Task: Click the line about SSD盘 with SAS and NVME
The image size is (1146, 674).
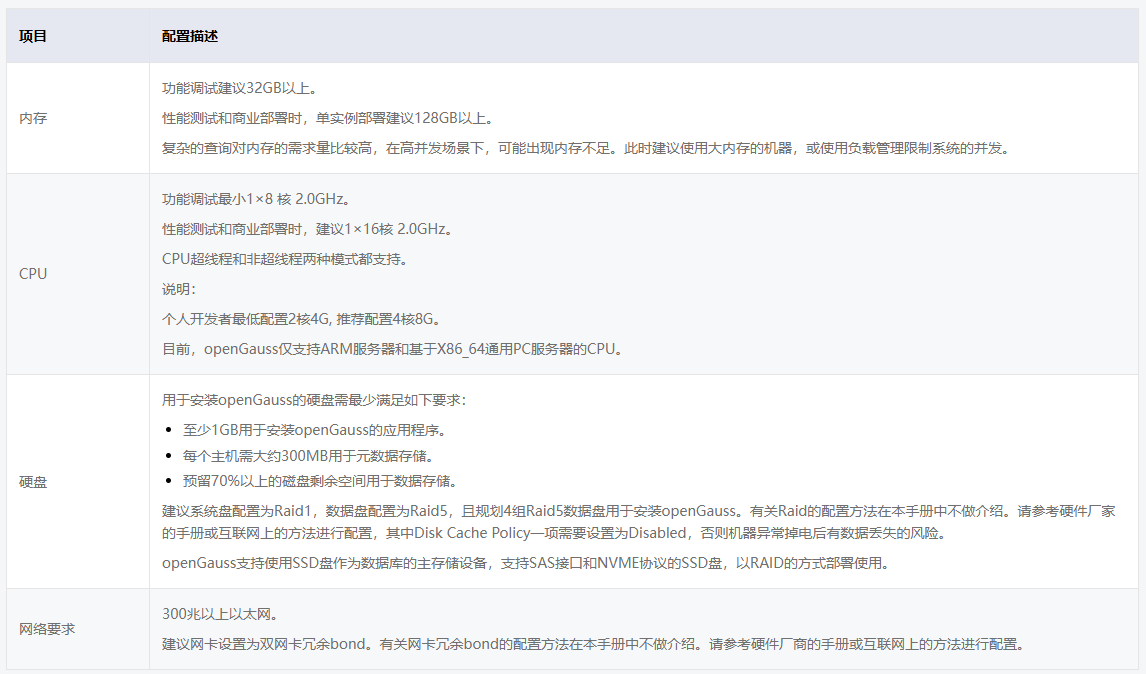Action: pyautogui.click(x=526, y=563)
